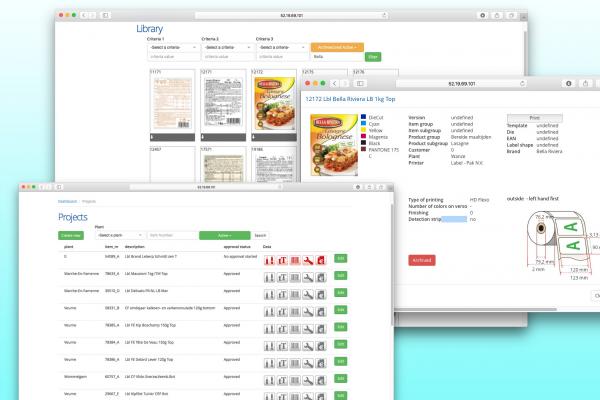Focus the Criteria 2 value input field
600x400 pixels.
pyautogui.click(x=228, y=57)
